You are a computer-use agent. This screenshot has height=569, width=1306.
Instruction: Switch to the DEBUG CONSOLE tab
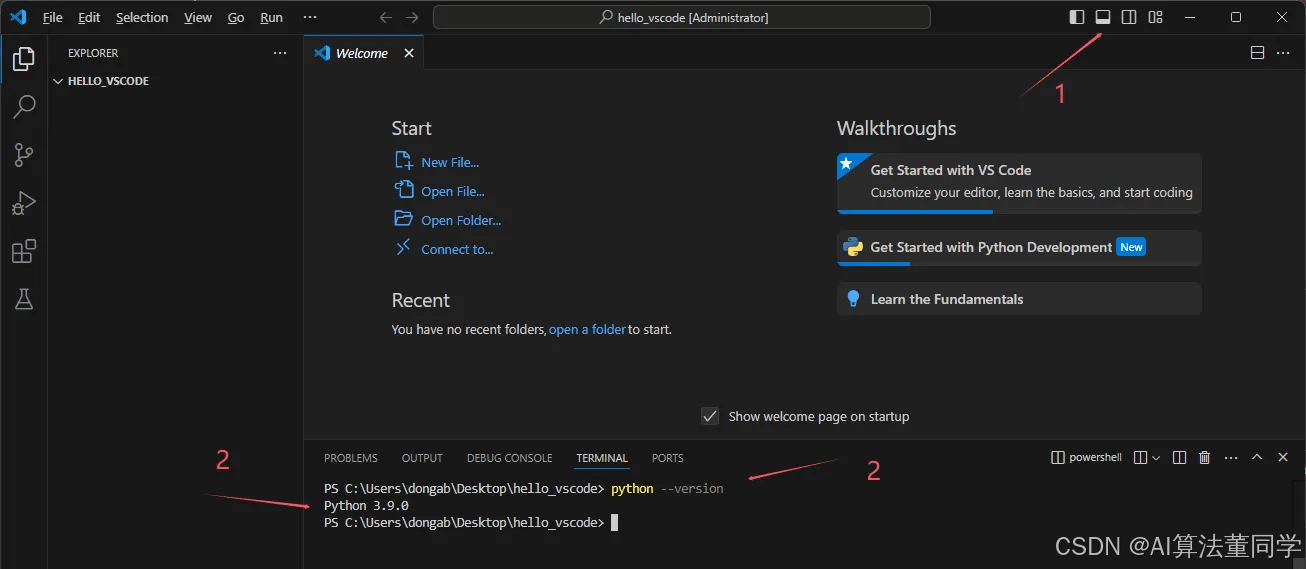coord(509,458)
